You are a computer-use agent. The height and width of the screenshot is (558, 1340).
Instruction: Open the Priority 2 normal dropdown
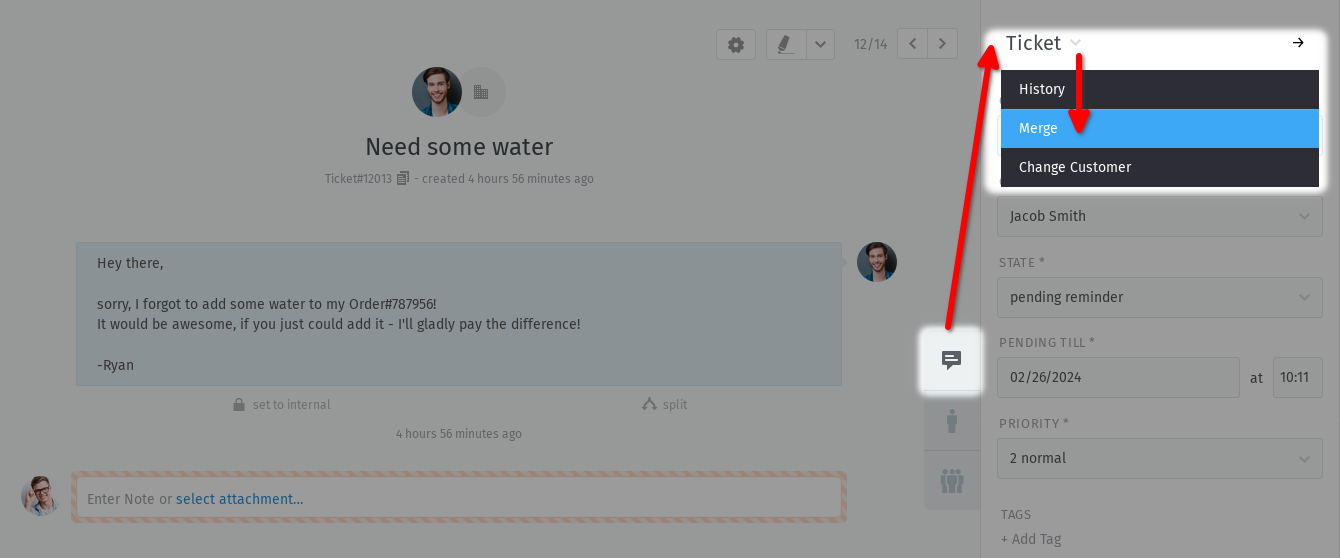(x=1160, y=458)
